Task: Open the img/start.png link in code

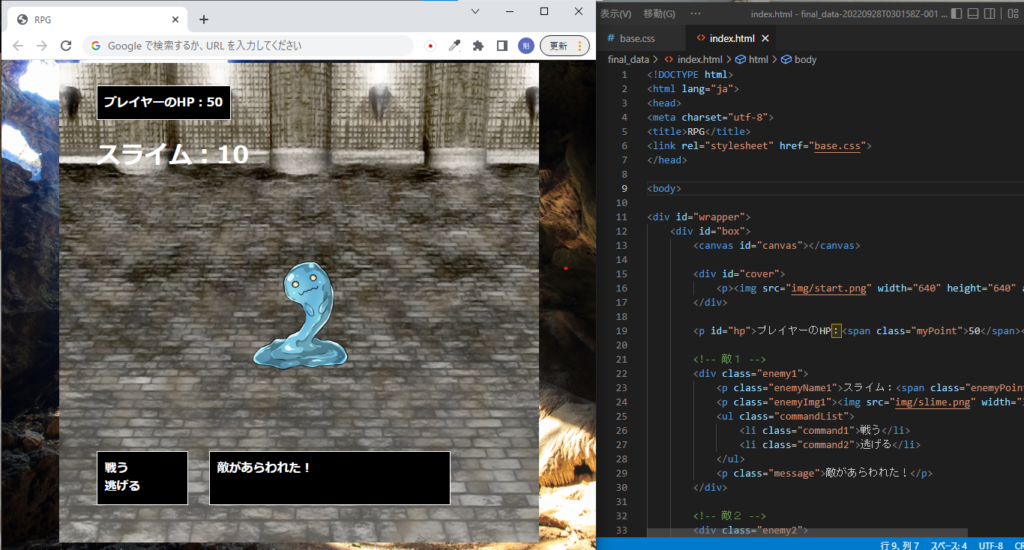Action: (829, 289)
